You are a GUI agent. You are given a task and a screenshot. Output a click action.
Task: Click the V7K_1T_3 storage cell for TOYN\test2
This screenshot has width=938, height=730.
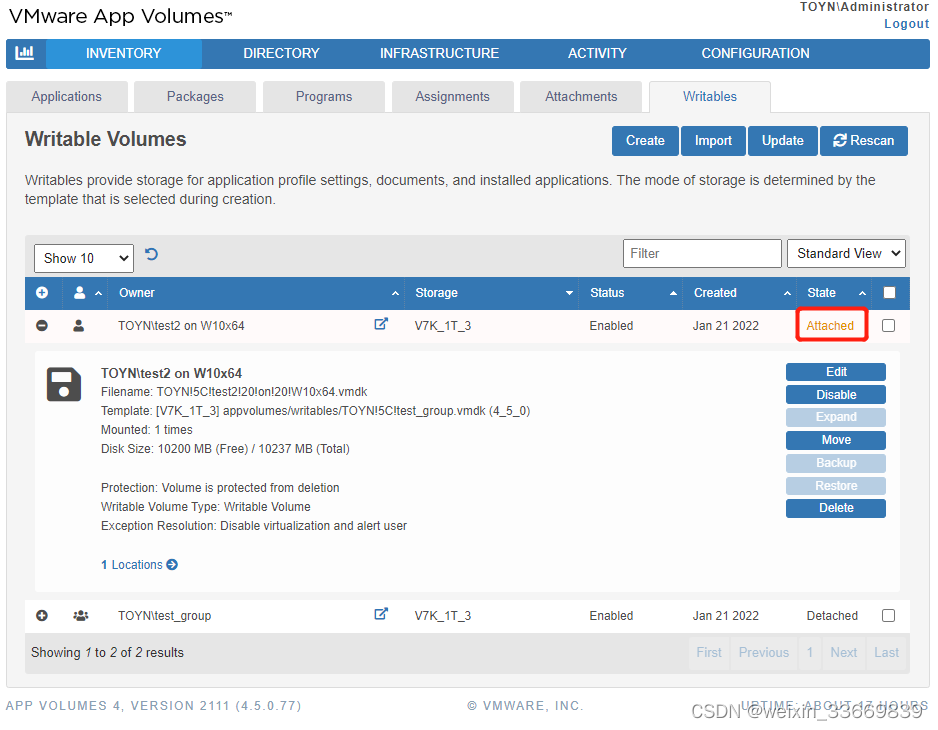pyautogui.click(x=443, y=326)
